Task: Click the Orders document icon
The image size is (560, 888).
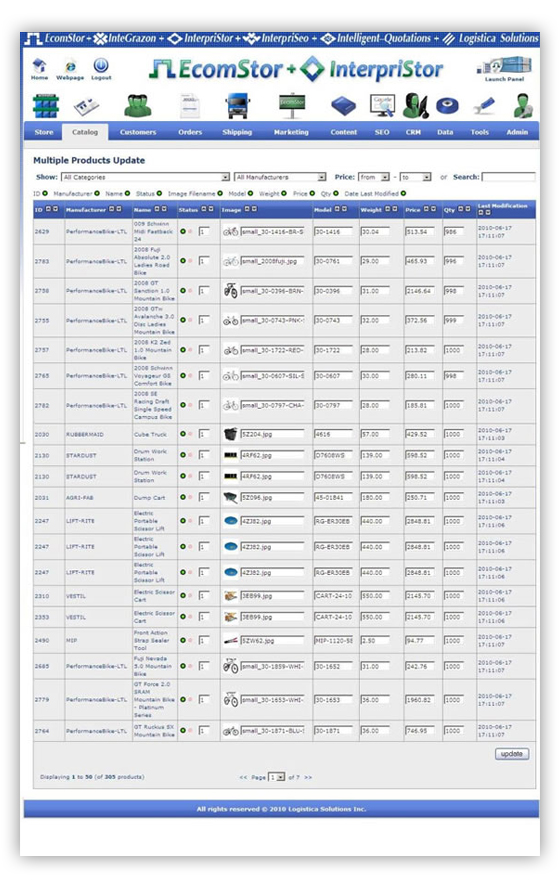Action: click(190, 106)
